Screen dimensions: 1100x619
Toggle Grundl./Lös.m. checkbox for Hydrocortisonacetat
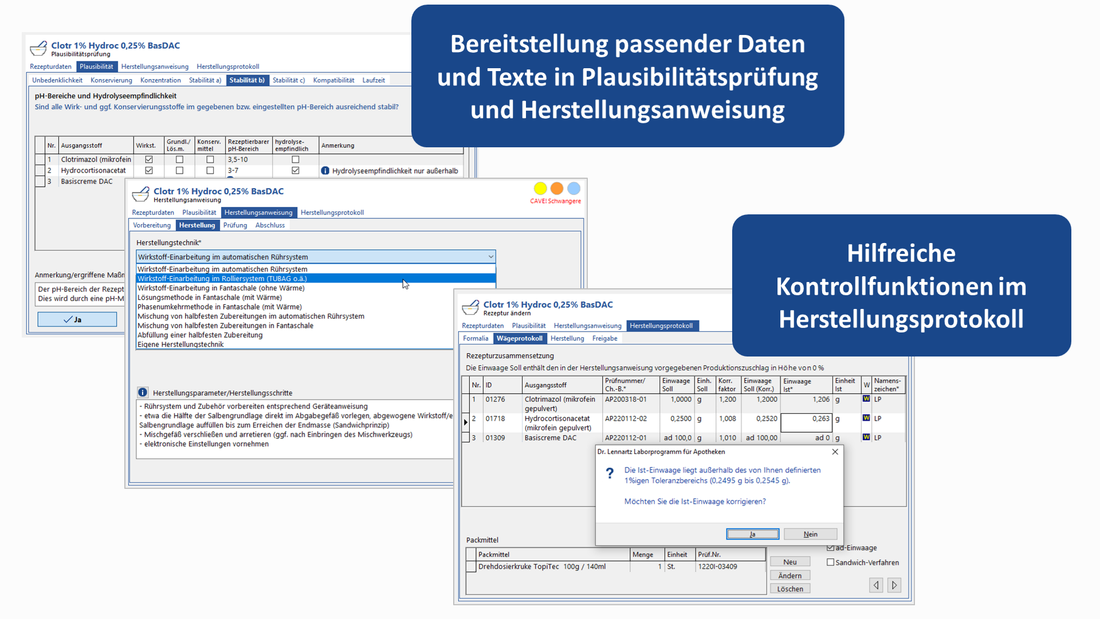coord(179,171)
